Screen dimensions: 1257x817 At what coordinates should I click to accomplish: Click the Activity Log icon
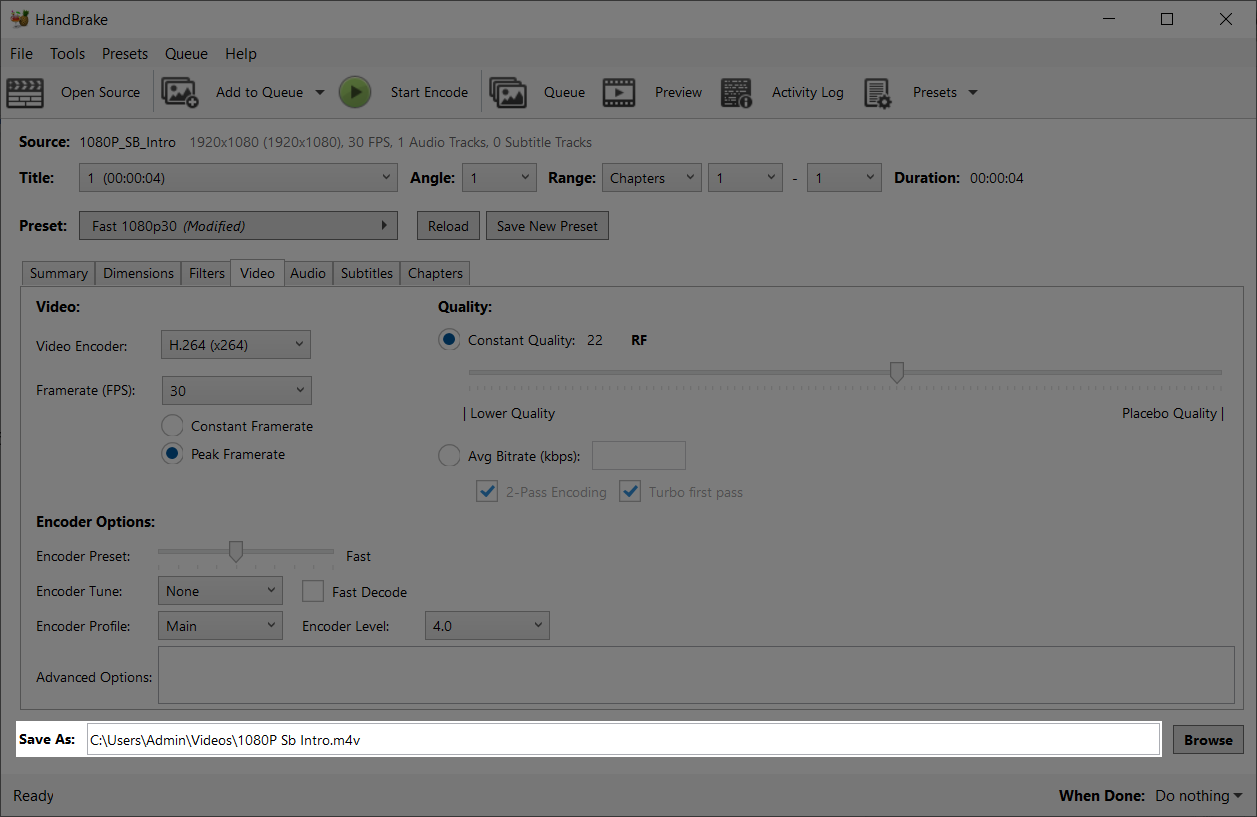pyautogui.click(x=737, y=92)
